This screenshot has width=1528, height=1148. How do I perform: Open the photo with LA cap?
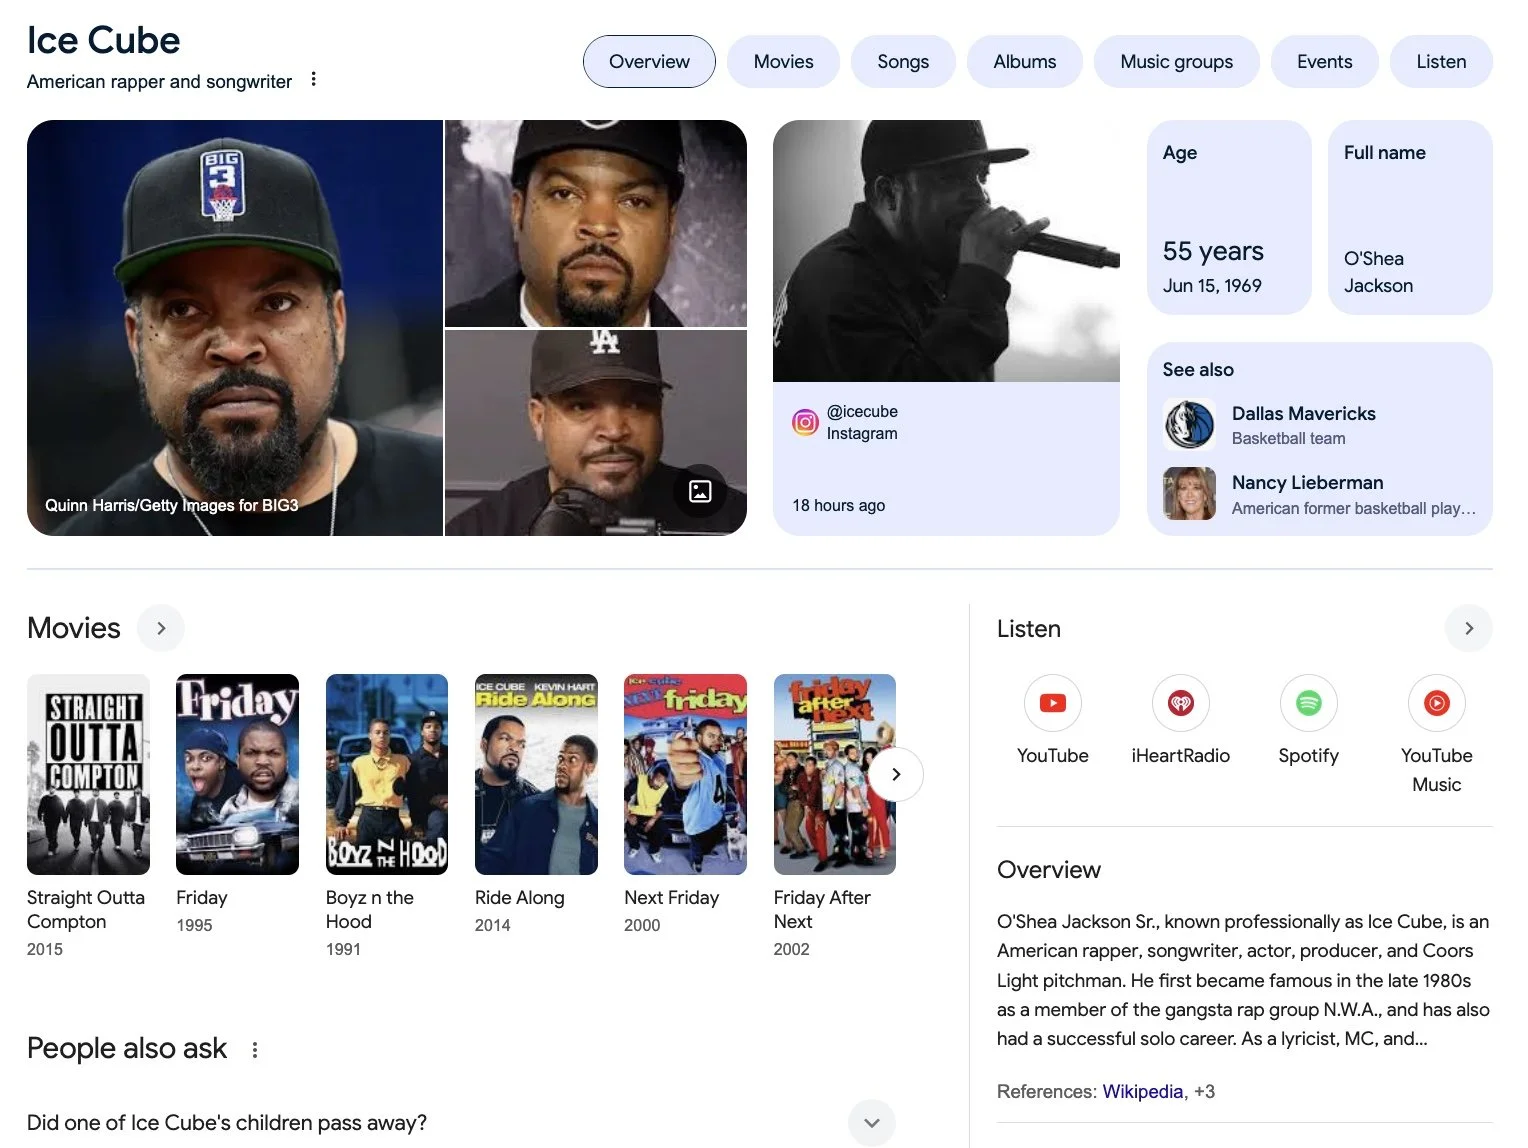pyautogui.click(x=596, y=433)
